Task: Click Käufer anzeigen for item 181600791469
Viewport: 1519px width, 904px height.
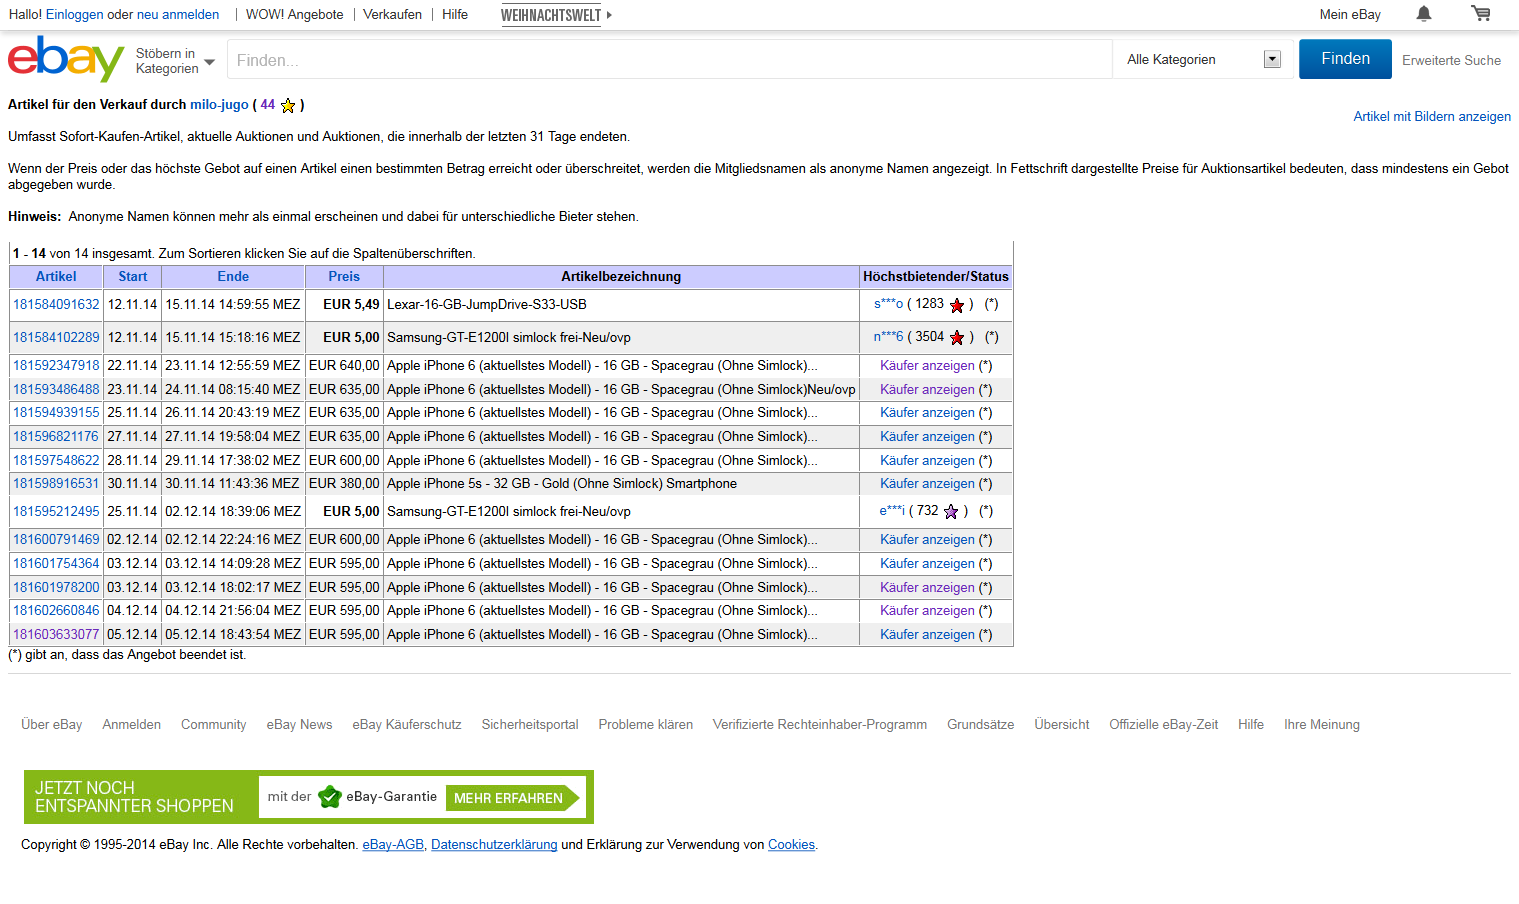Action: (927, 539)
